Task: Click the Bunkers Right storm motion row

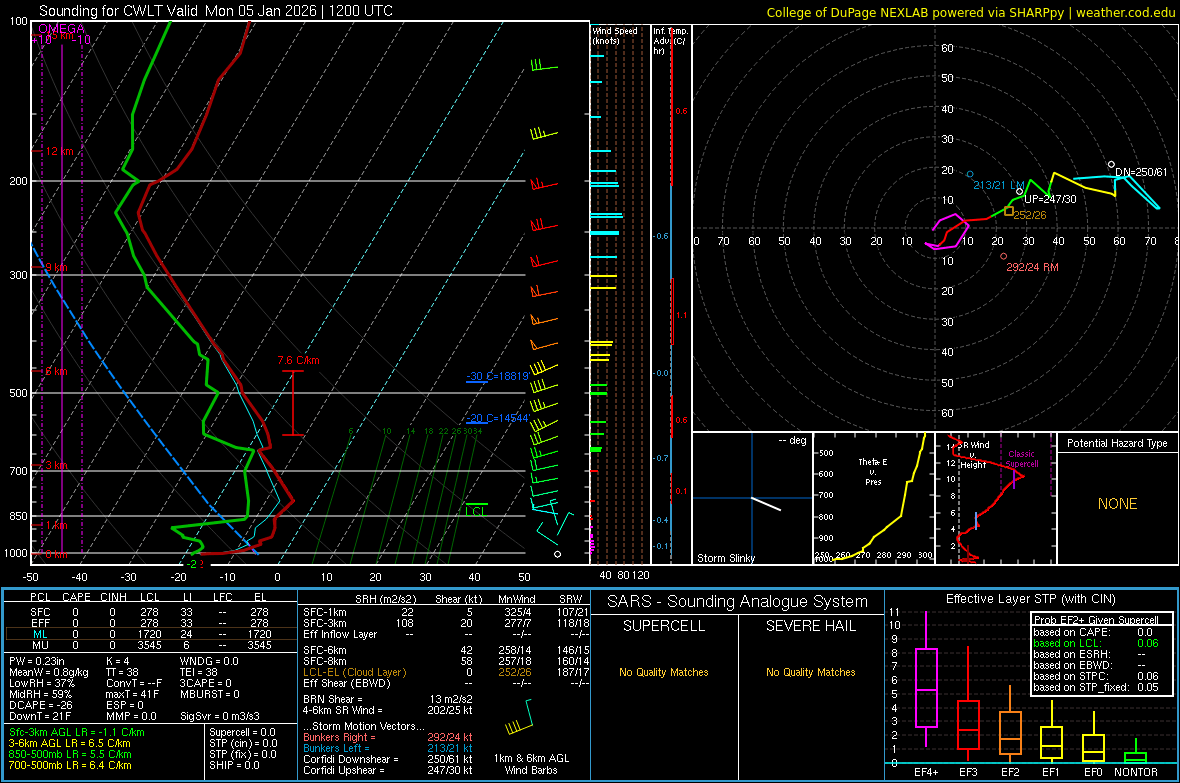Action: click(x=388, y=737)
